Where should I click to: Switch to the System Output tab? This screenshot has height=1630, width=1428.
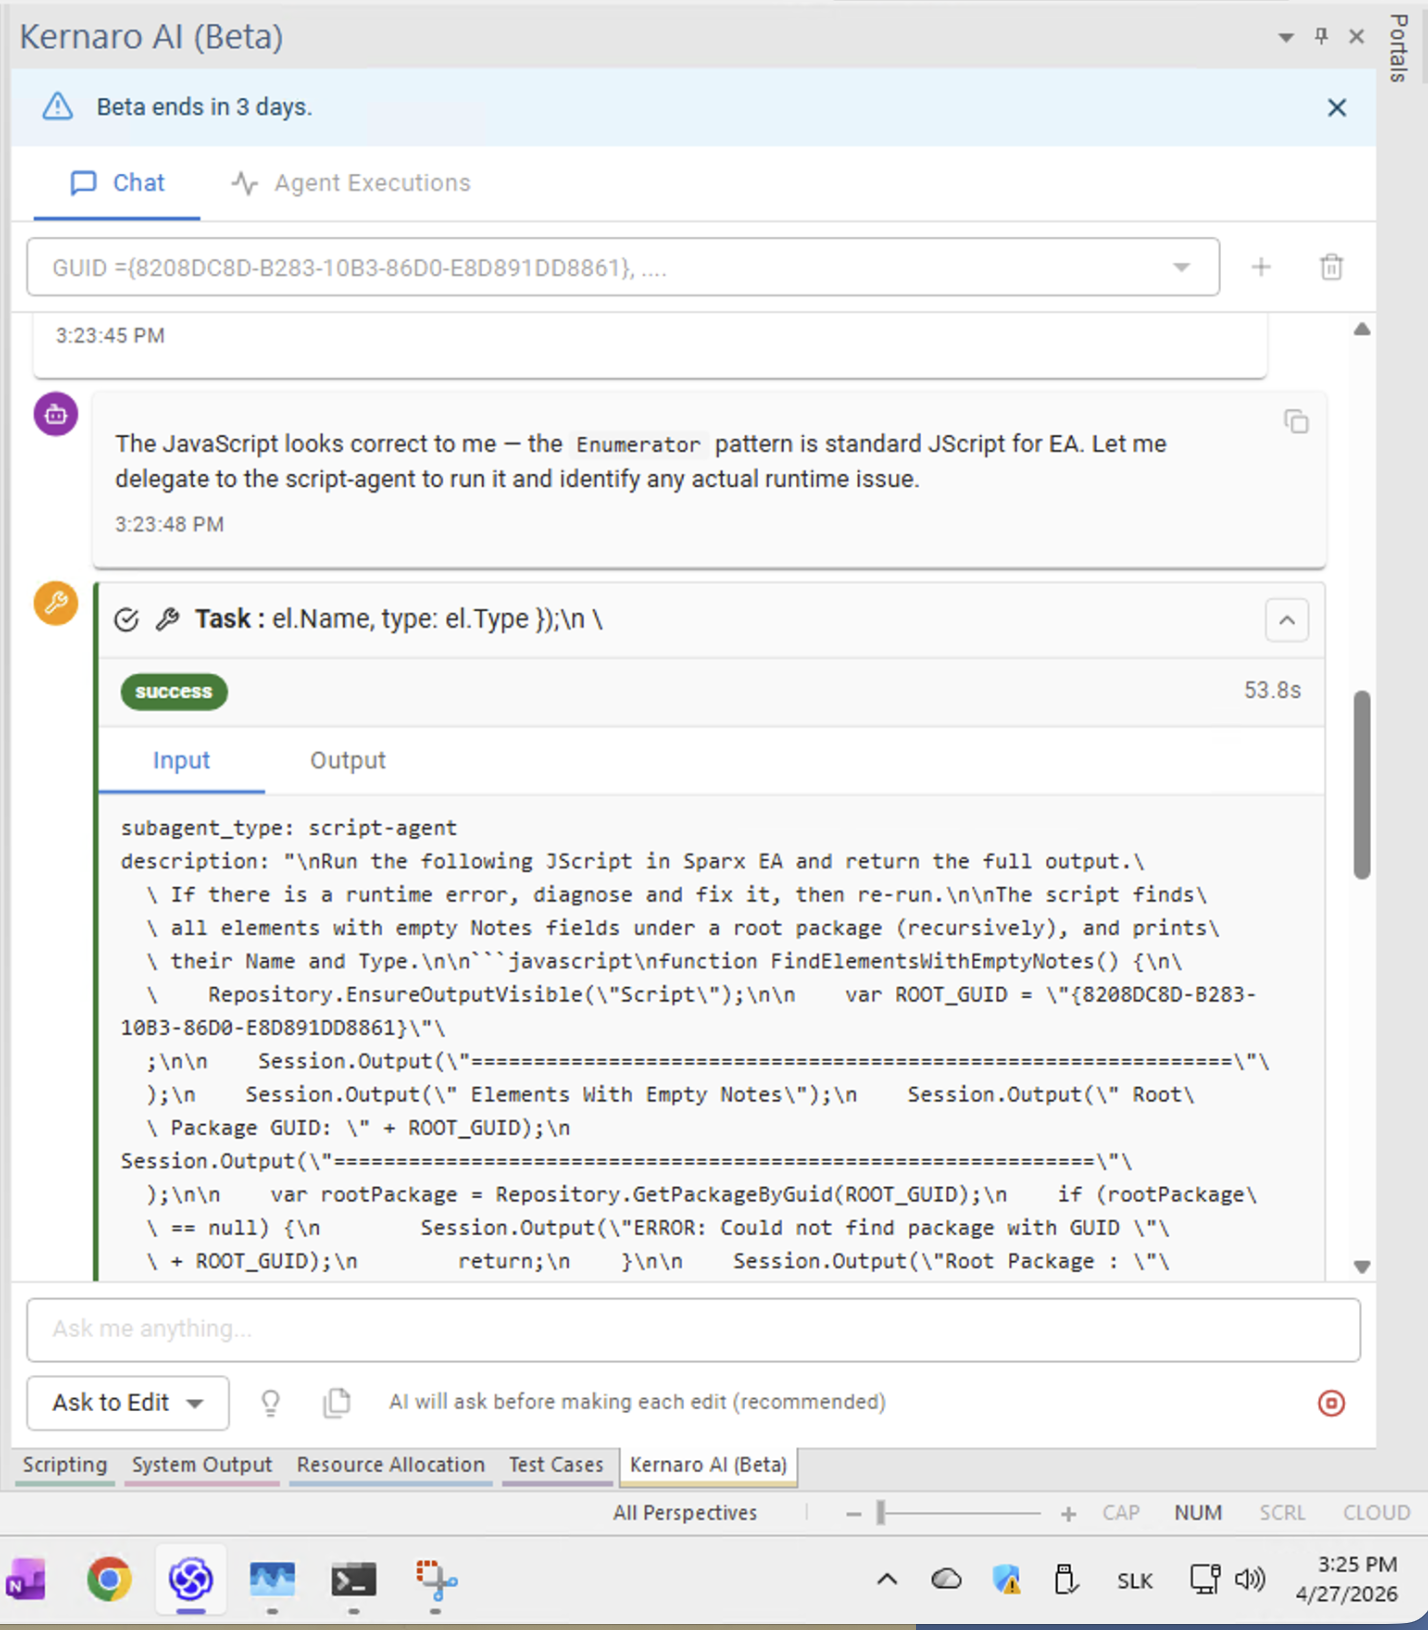(x=202, y=1465)
